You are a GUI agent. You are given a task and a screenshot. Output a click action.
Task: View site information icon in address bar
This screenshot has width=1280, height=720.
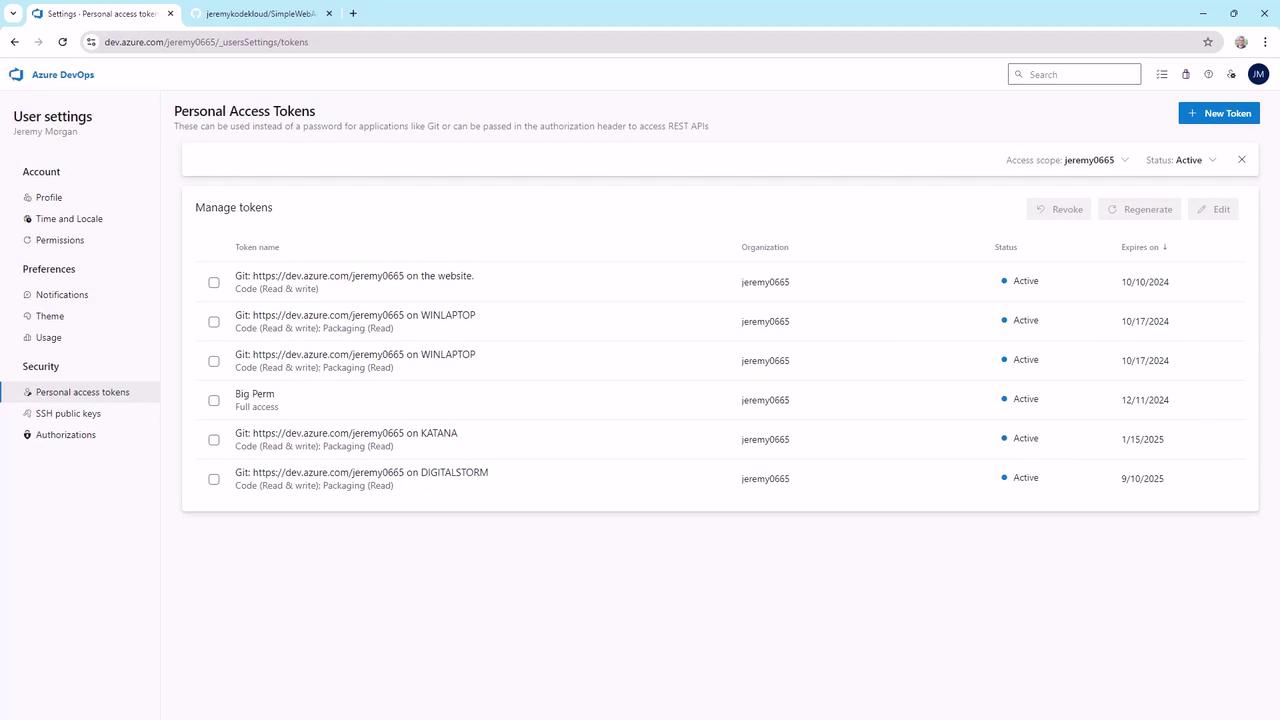[x=90, y=42]
